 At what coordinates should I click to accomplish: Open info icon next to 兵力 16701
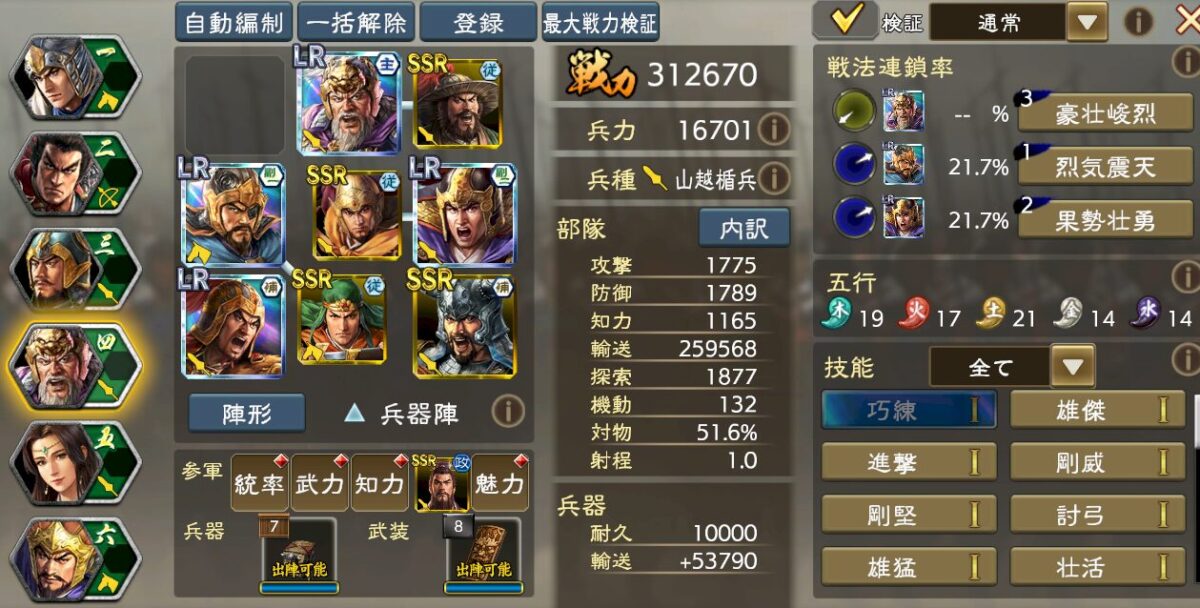tap(774, 129)
